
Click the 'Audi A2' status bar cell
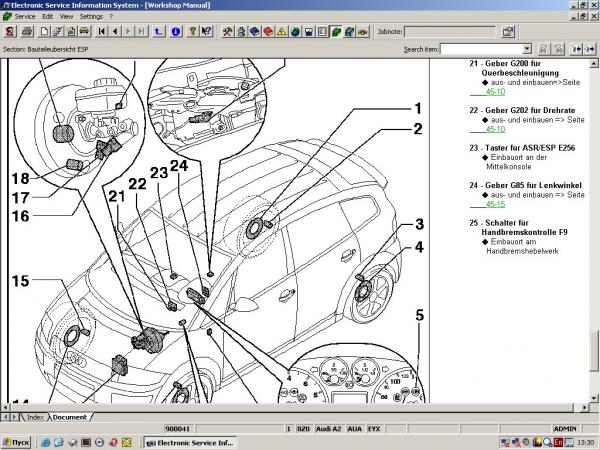click(x=328, y=429)
